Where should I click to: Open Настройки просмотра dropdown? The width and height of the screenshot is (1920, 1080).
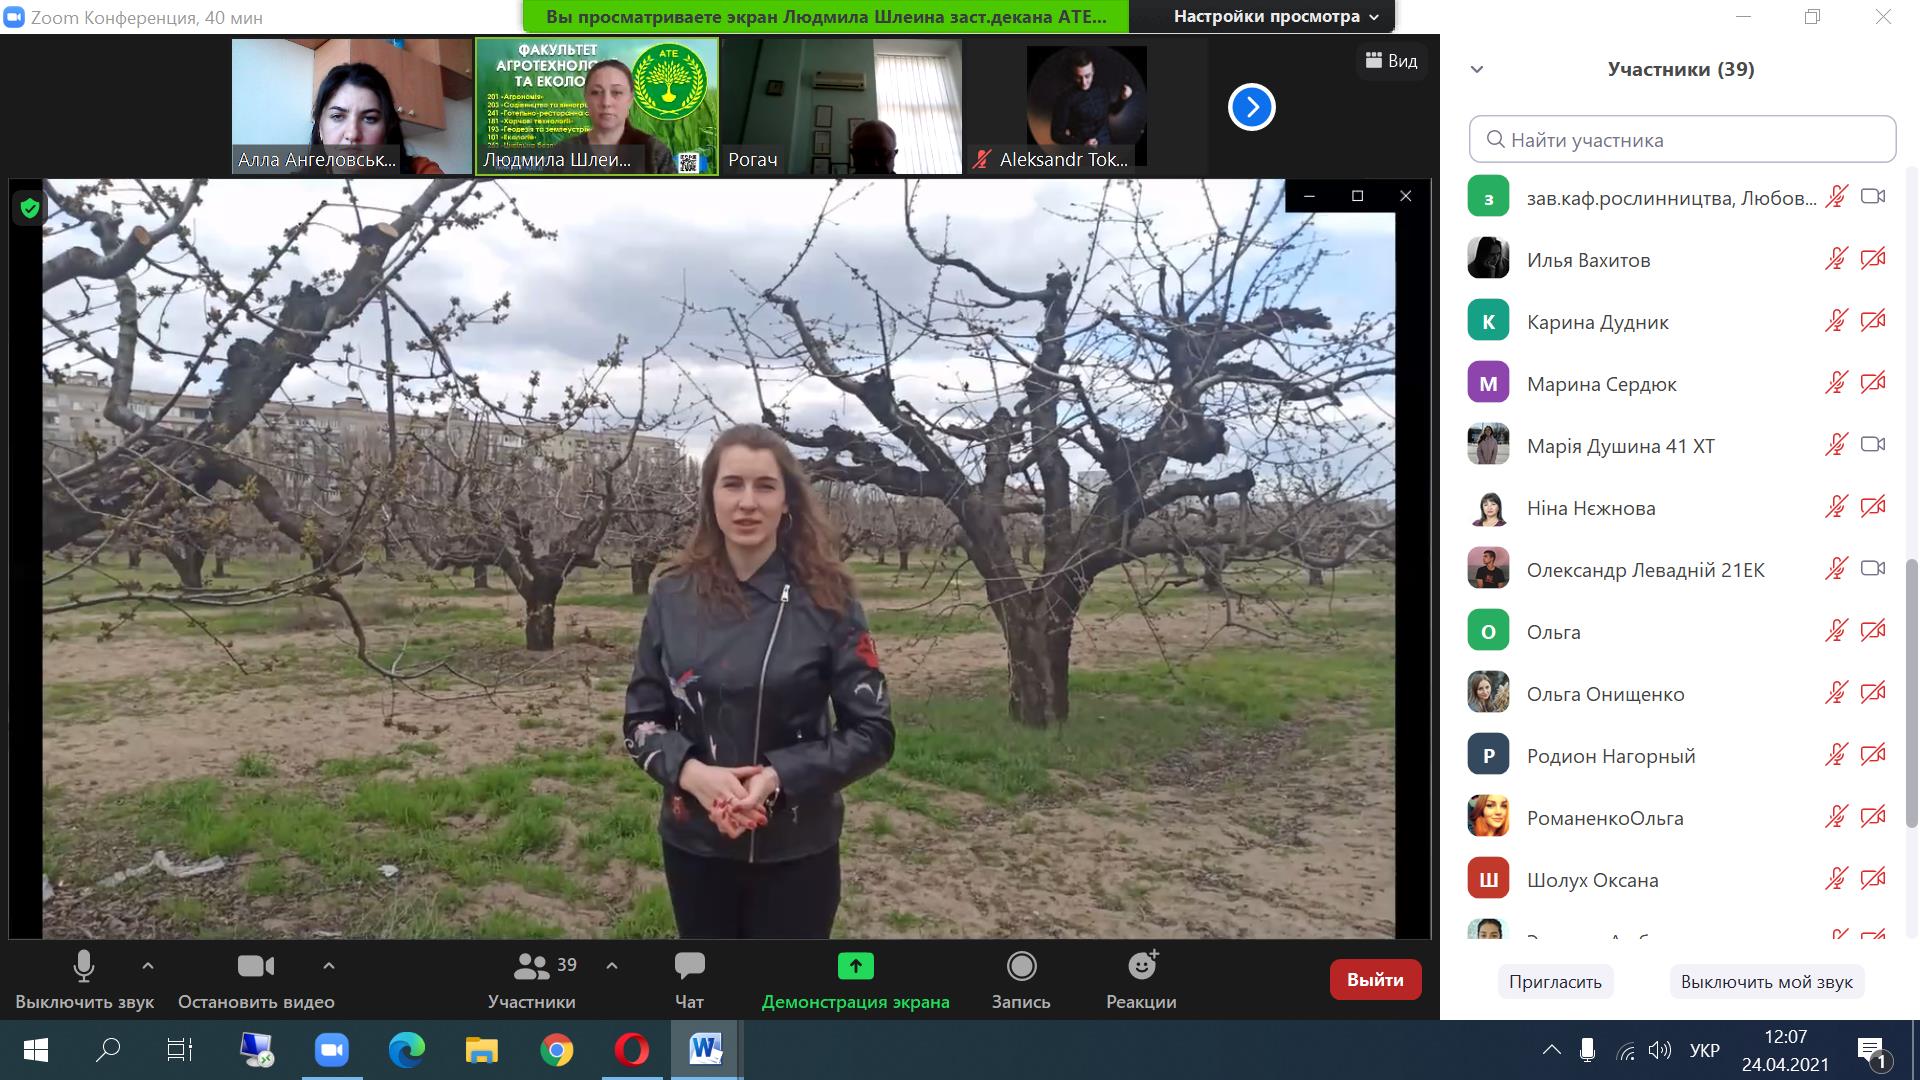click(1276, 16)
